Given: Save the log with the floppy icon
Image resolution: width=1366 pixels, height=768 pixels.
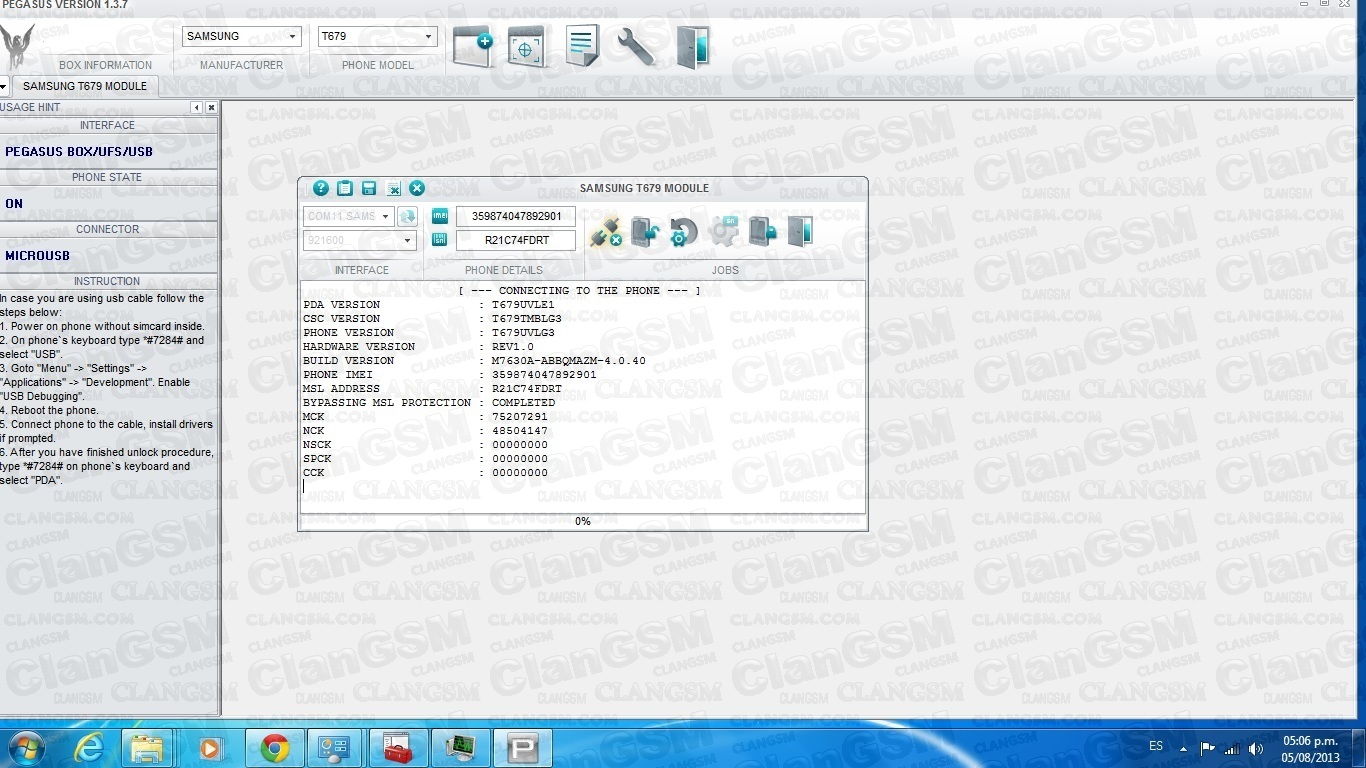Looking at the screenshot, I should (369, 188).
